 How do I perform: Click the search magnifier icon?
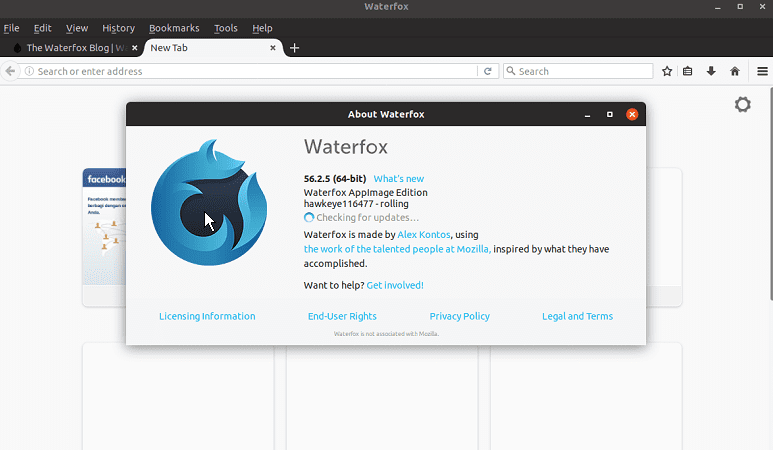(x=511, y=71)
